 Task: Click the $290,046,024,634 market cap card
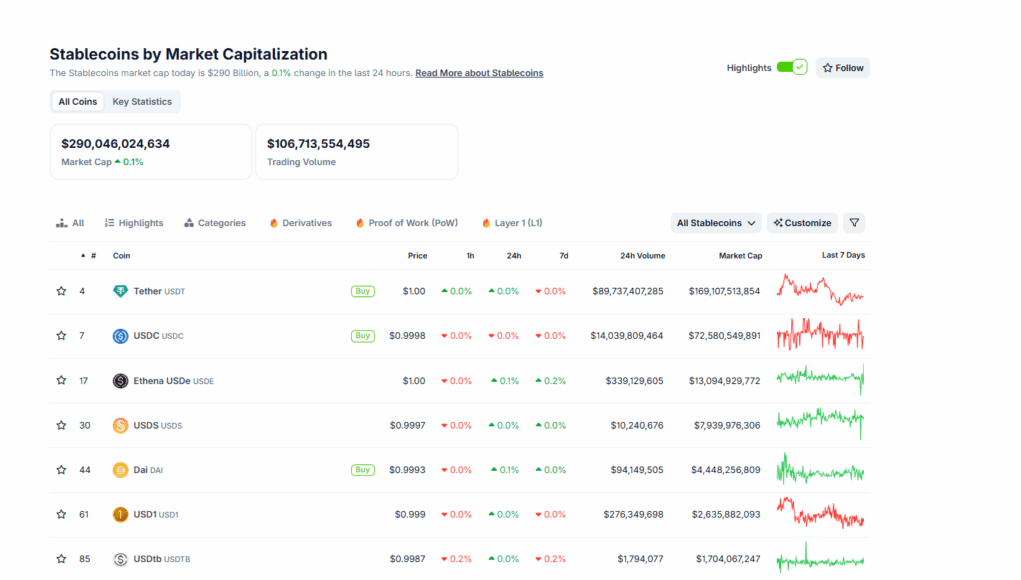click(x=151, y=152)
